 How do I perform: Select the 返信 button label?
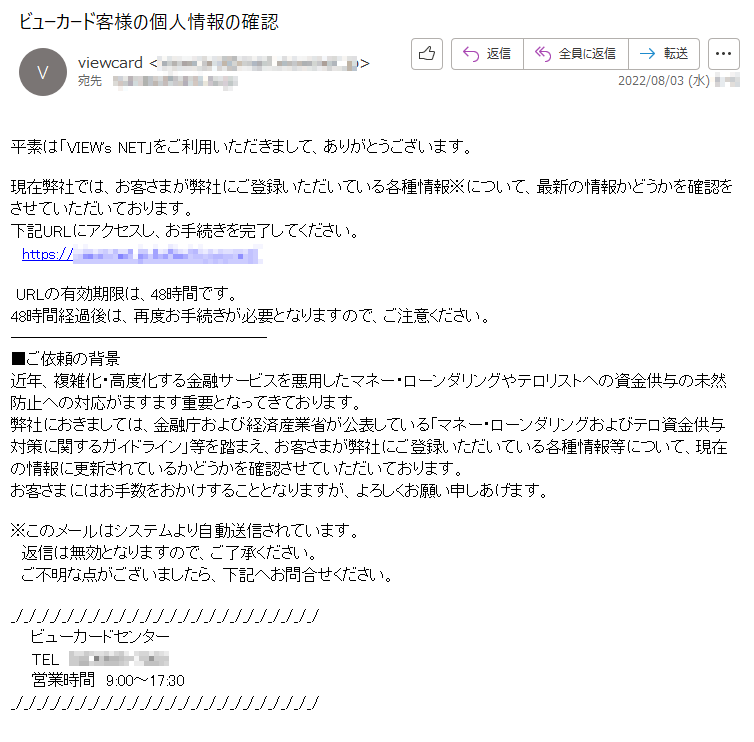(498, 54)
